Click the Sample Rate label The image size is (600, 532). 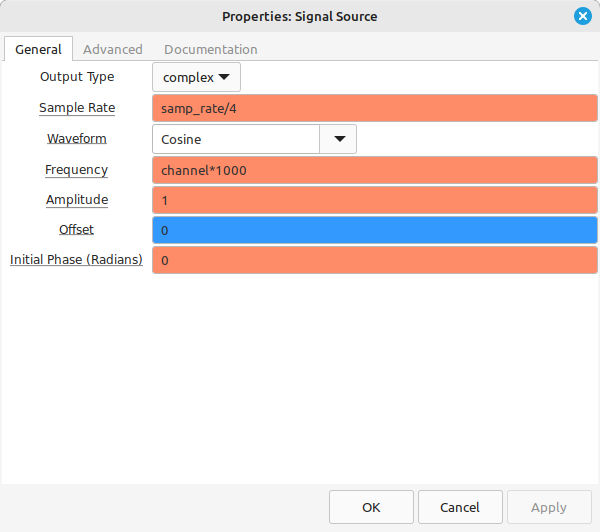(x=77, y=108)
